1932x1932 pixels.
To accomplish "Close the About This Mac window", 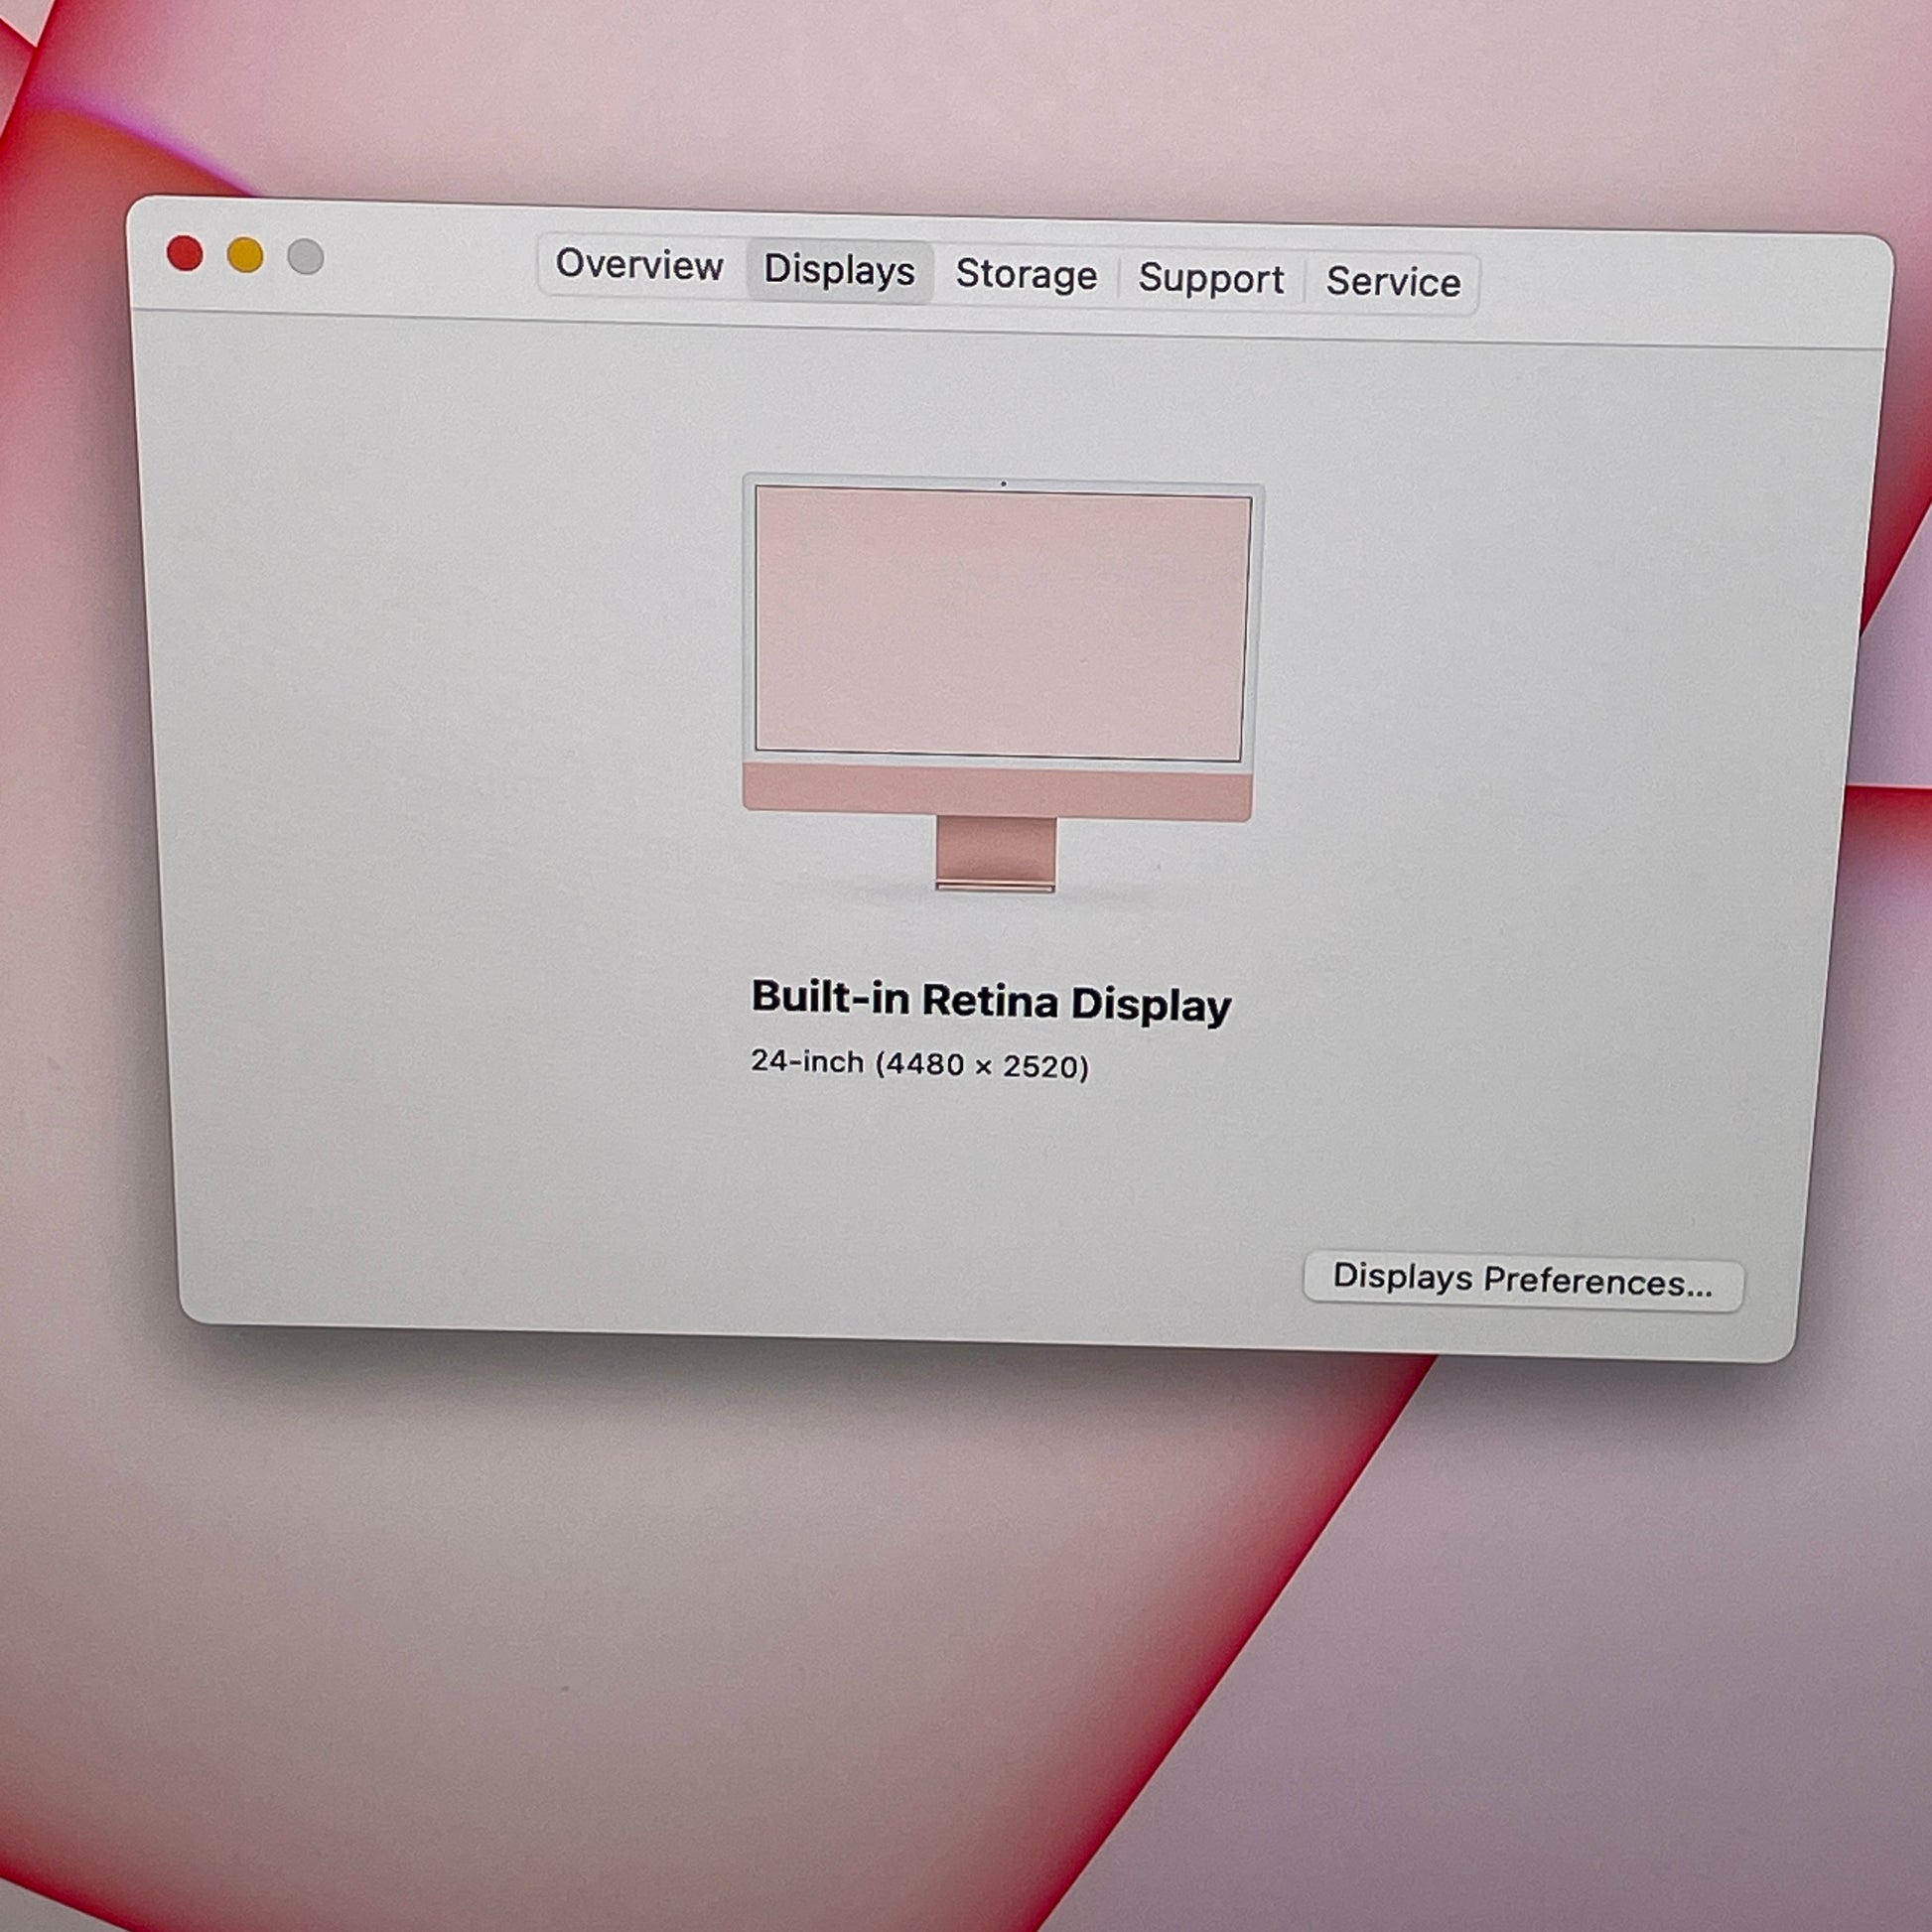I will point(185,253).
